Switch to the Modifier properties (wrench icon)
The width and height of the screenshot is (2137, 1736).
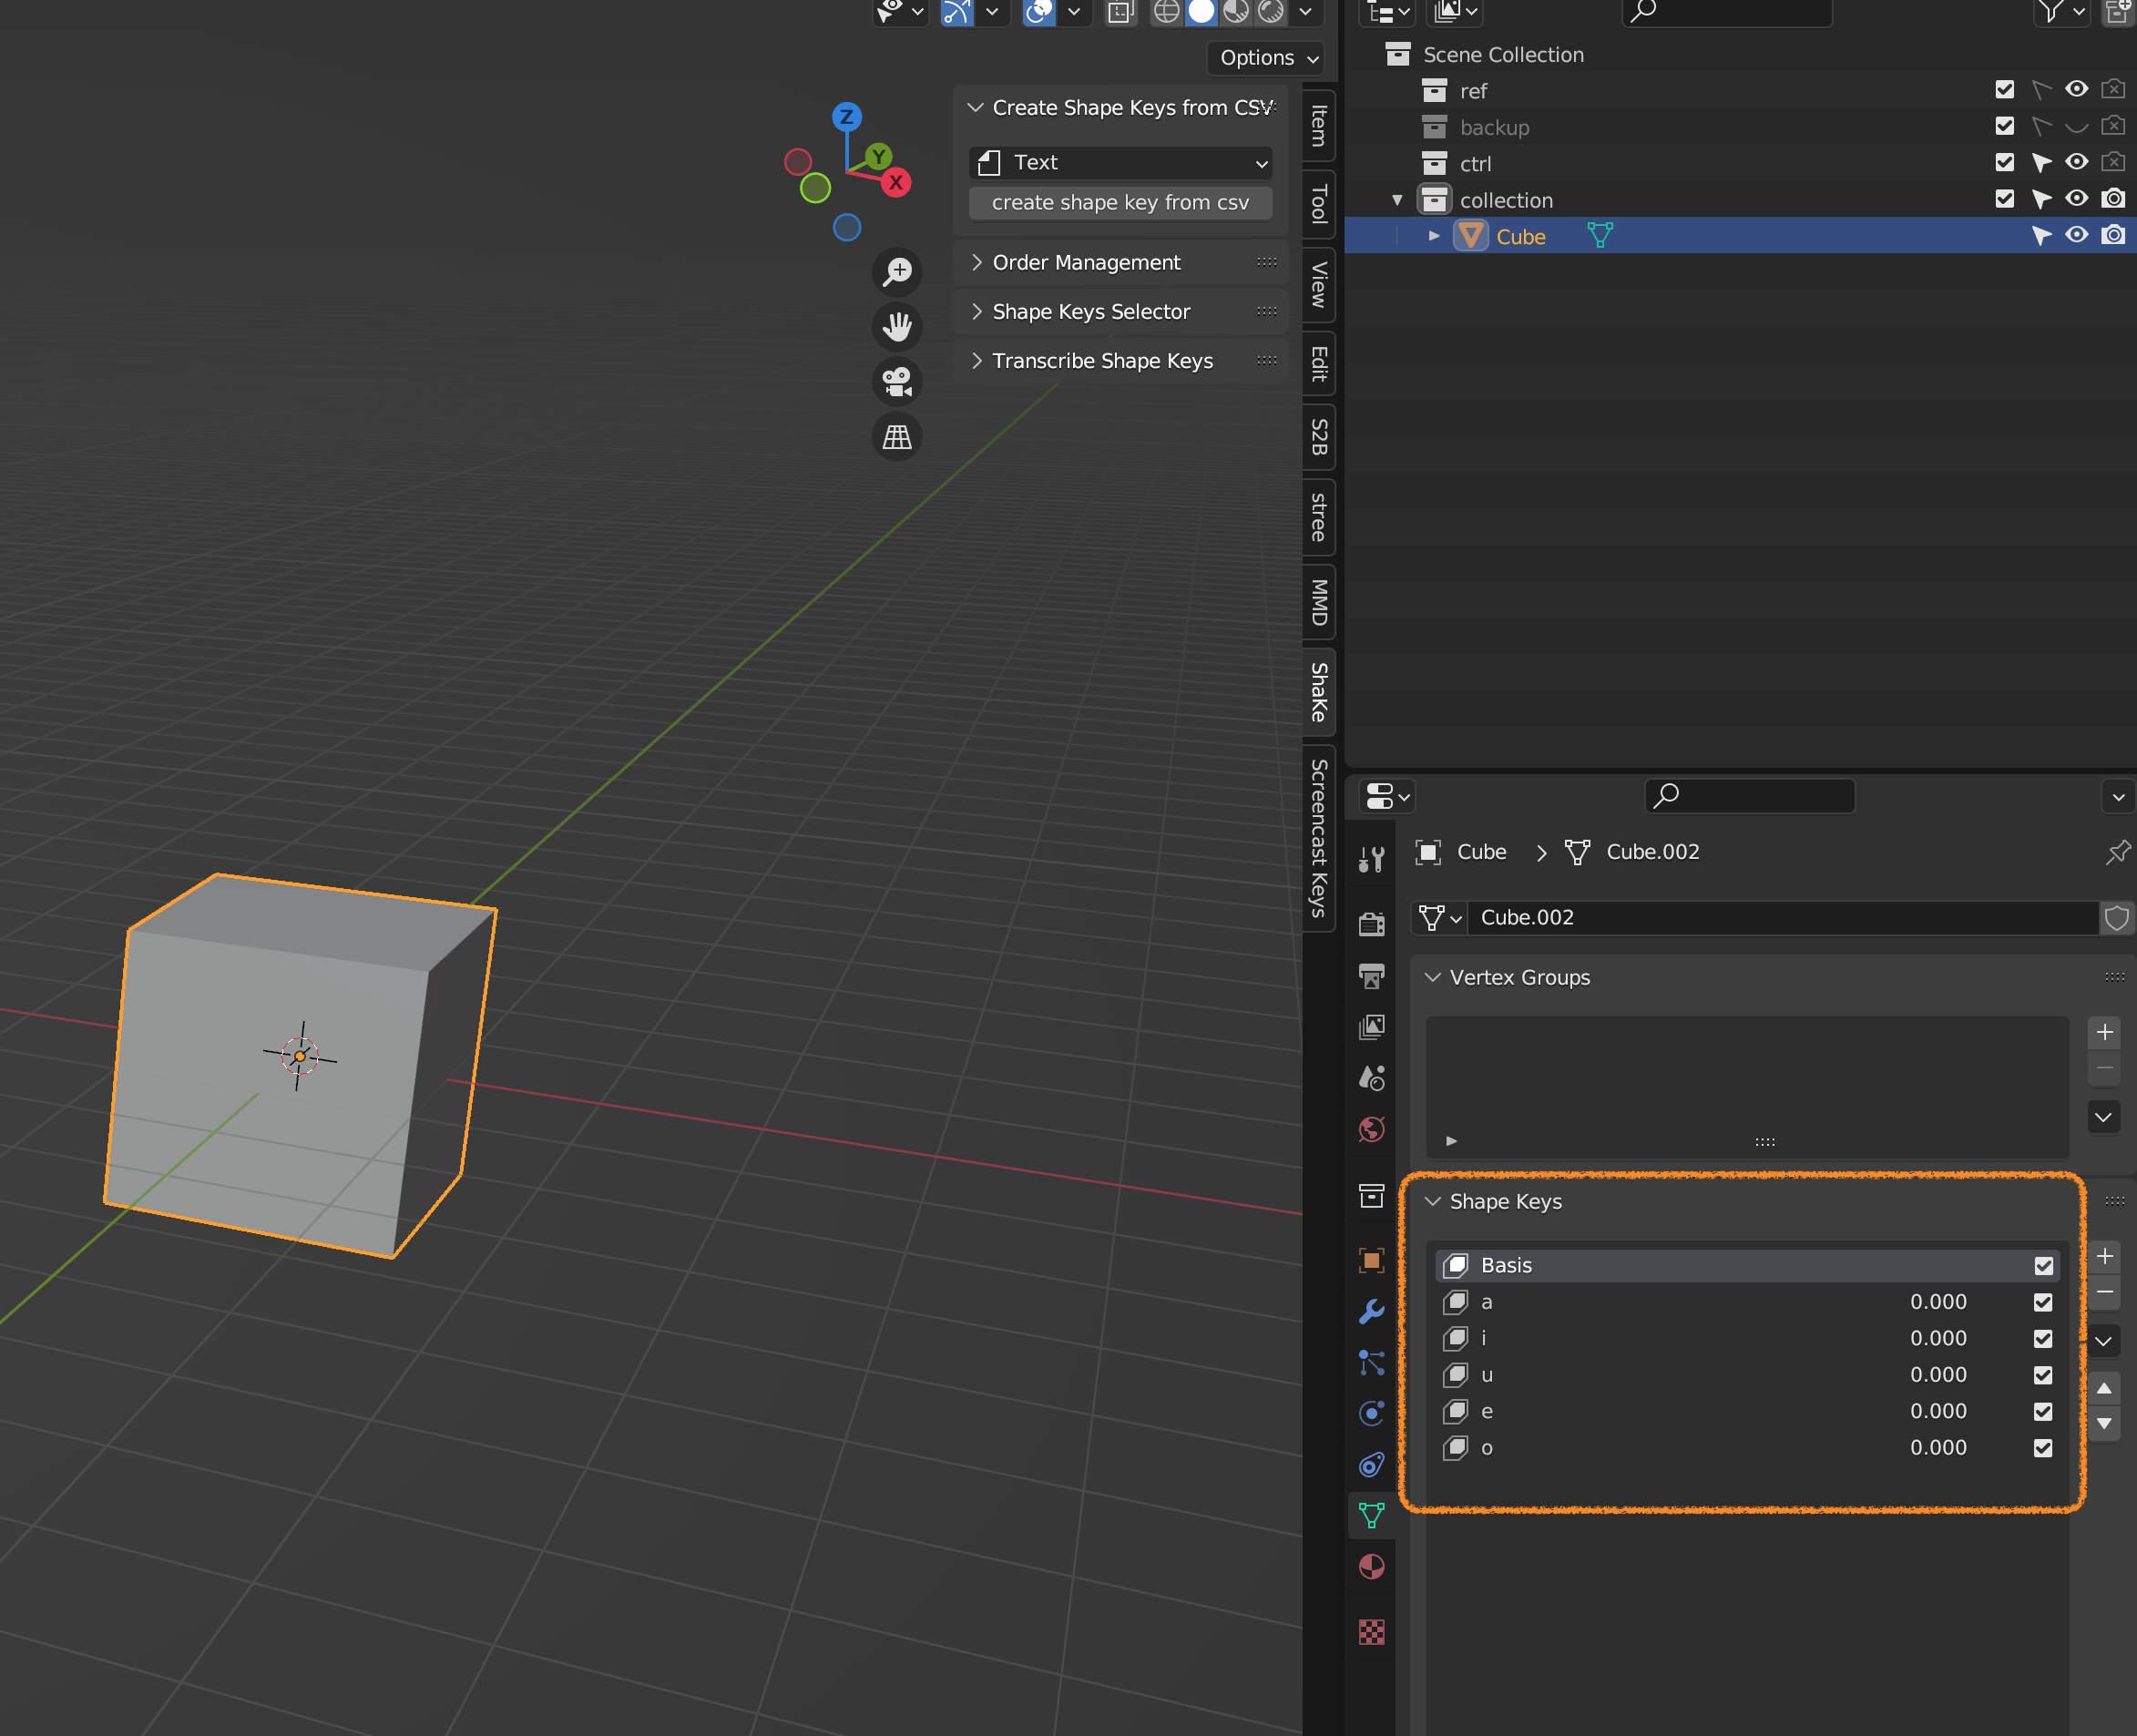click(1371, 1311)
